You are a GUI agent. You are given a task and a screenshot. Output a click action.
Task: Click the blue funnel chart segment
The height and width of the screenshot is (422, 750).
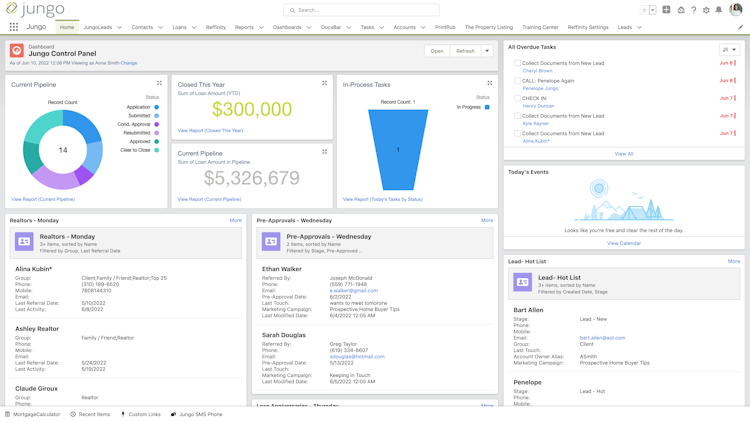(398, 150)
